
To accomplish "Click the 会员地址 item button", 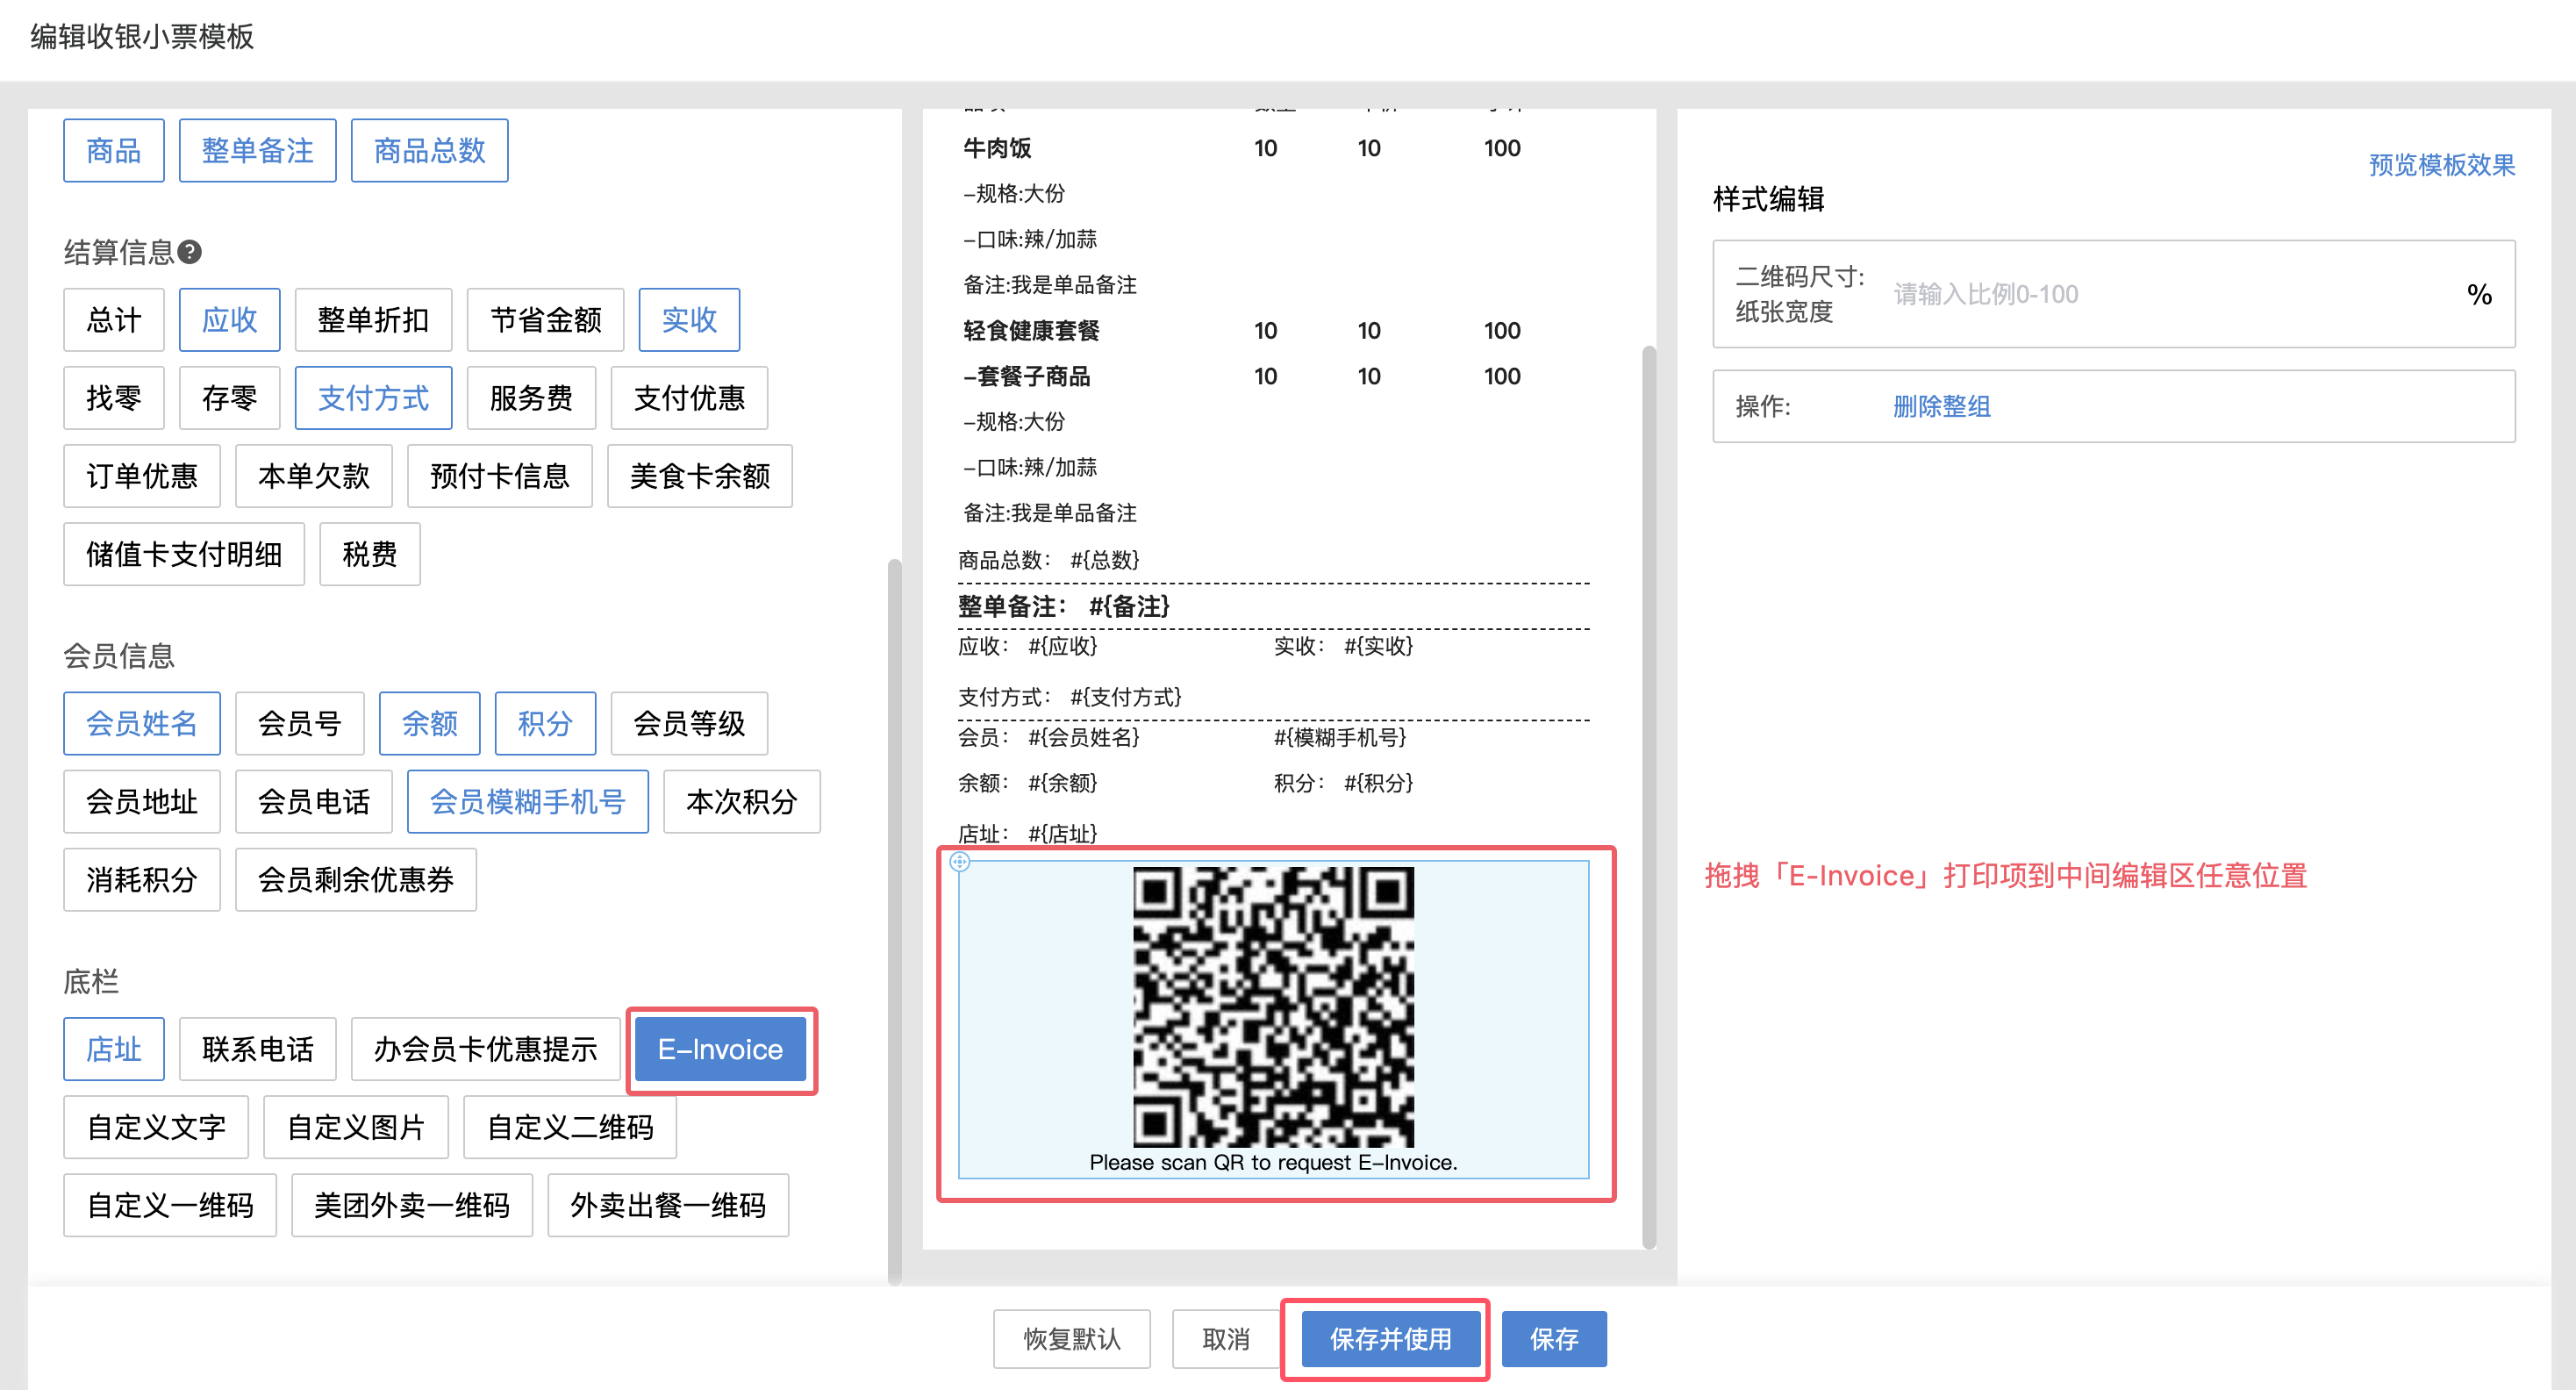I will 142,801.
